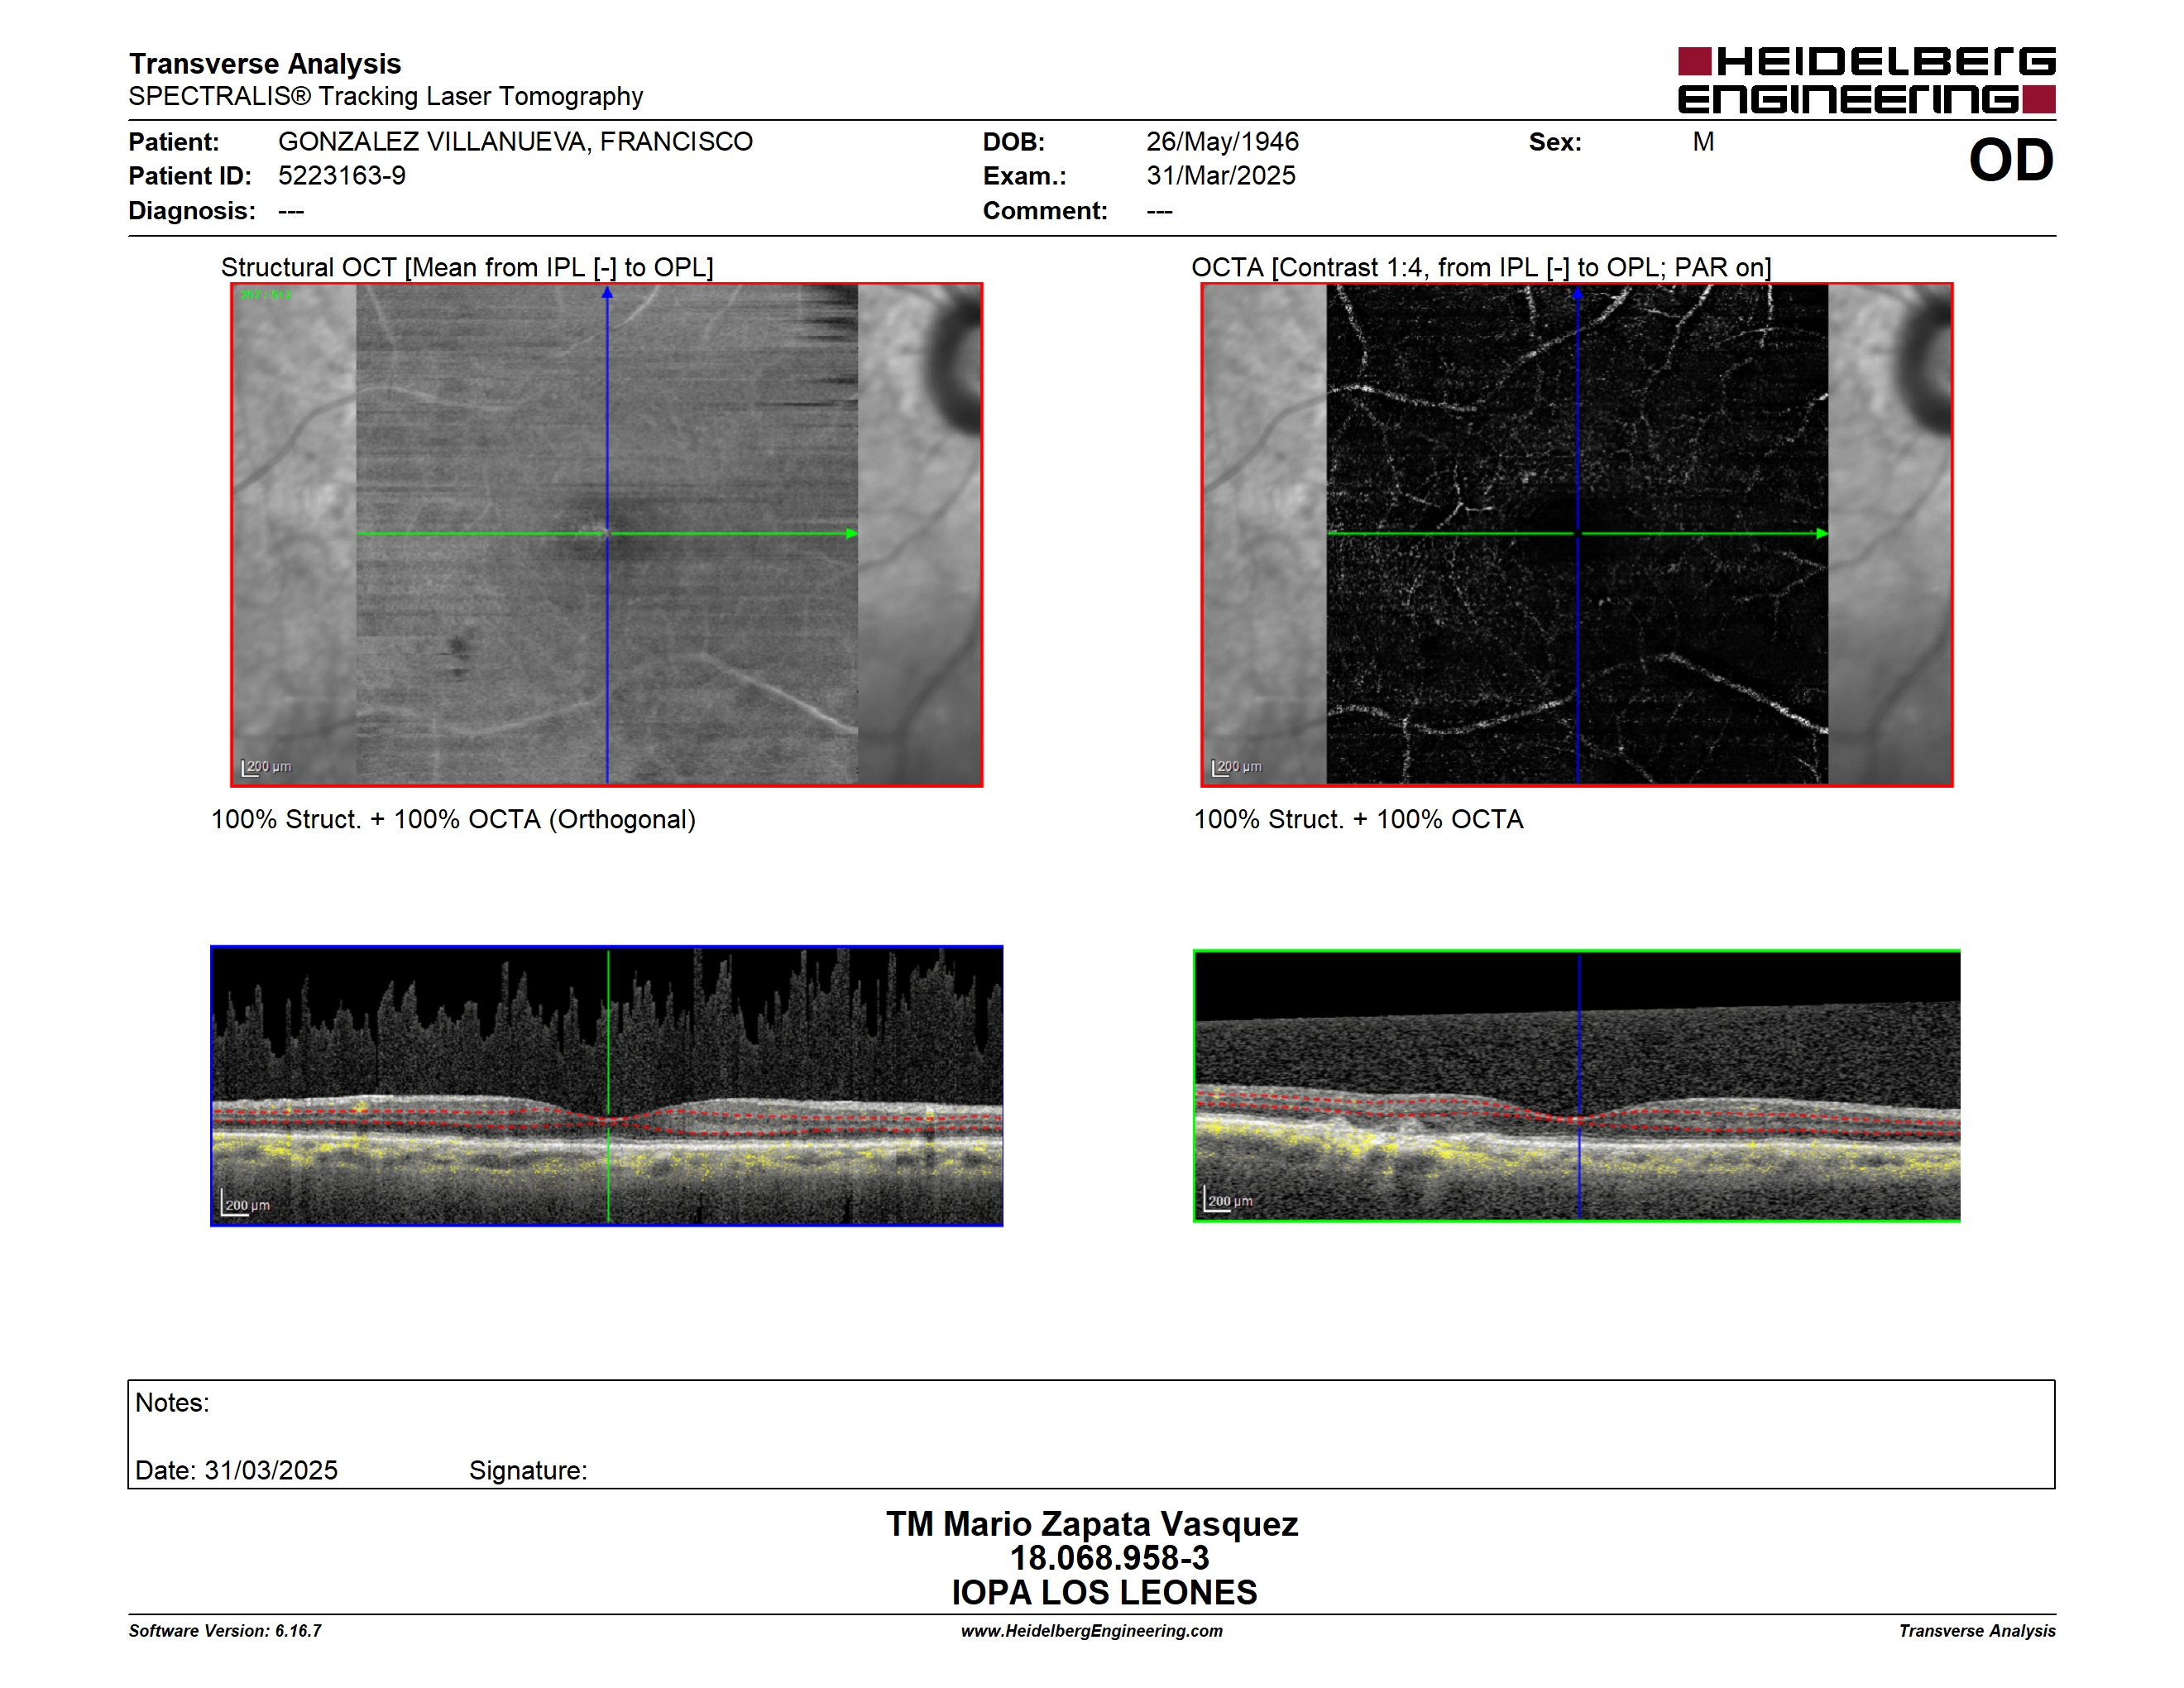The width and height of the screenshot is (2184, 1688).
Task: Click the Date: 31/03/2025 text
Action: [236, 1471]
